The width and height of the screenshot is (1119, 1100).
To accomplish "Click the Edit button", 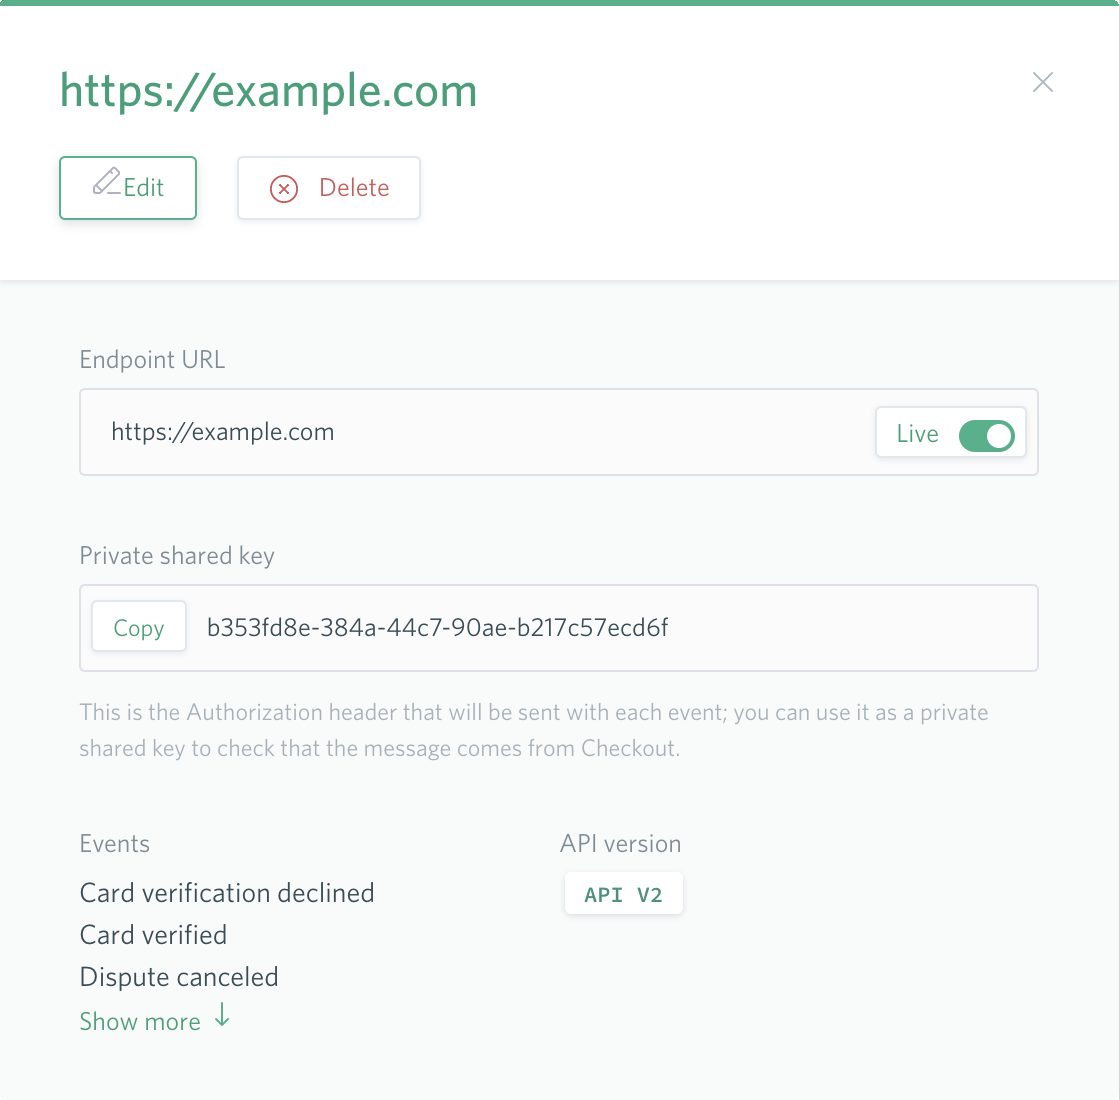I will tap(128, 188).
